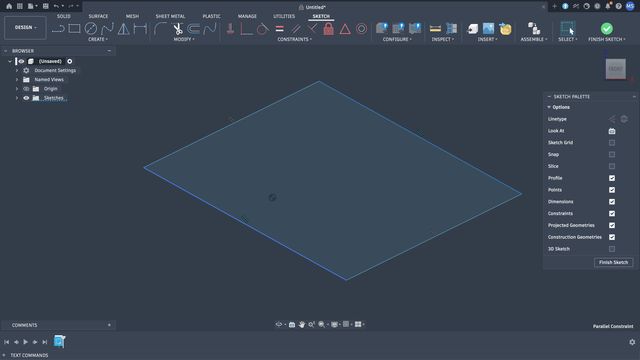Open the Orbit navigation tool

(279, 324)
